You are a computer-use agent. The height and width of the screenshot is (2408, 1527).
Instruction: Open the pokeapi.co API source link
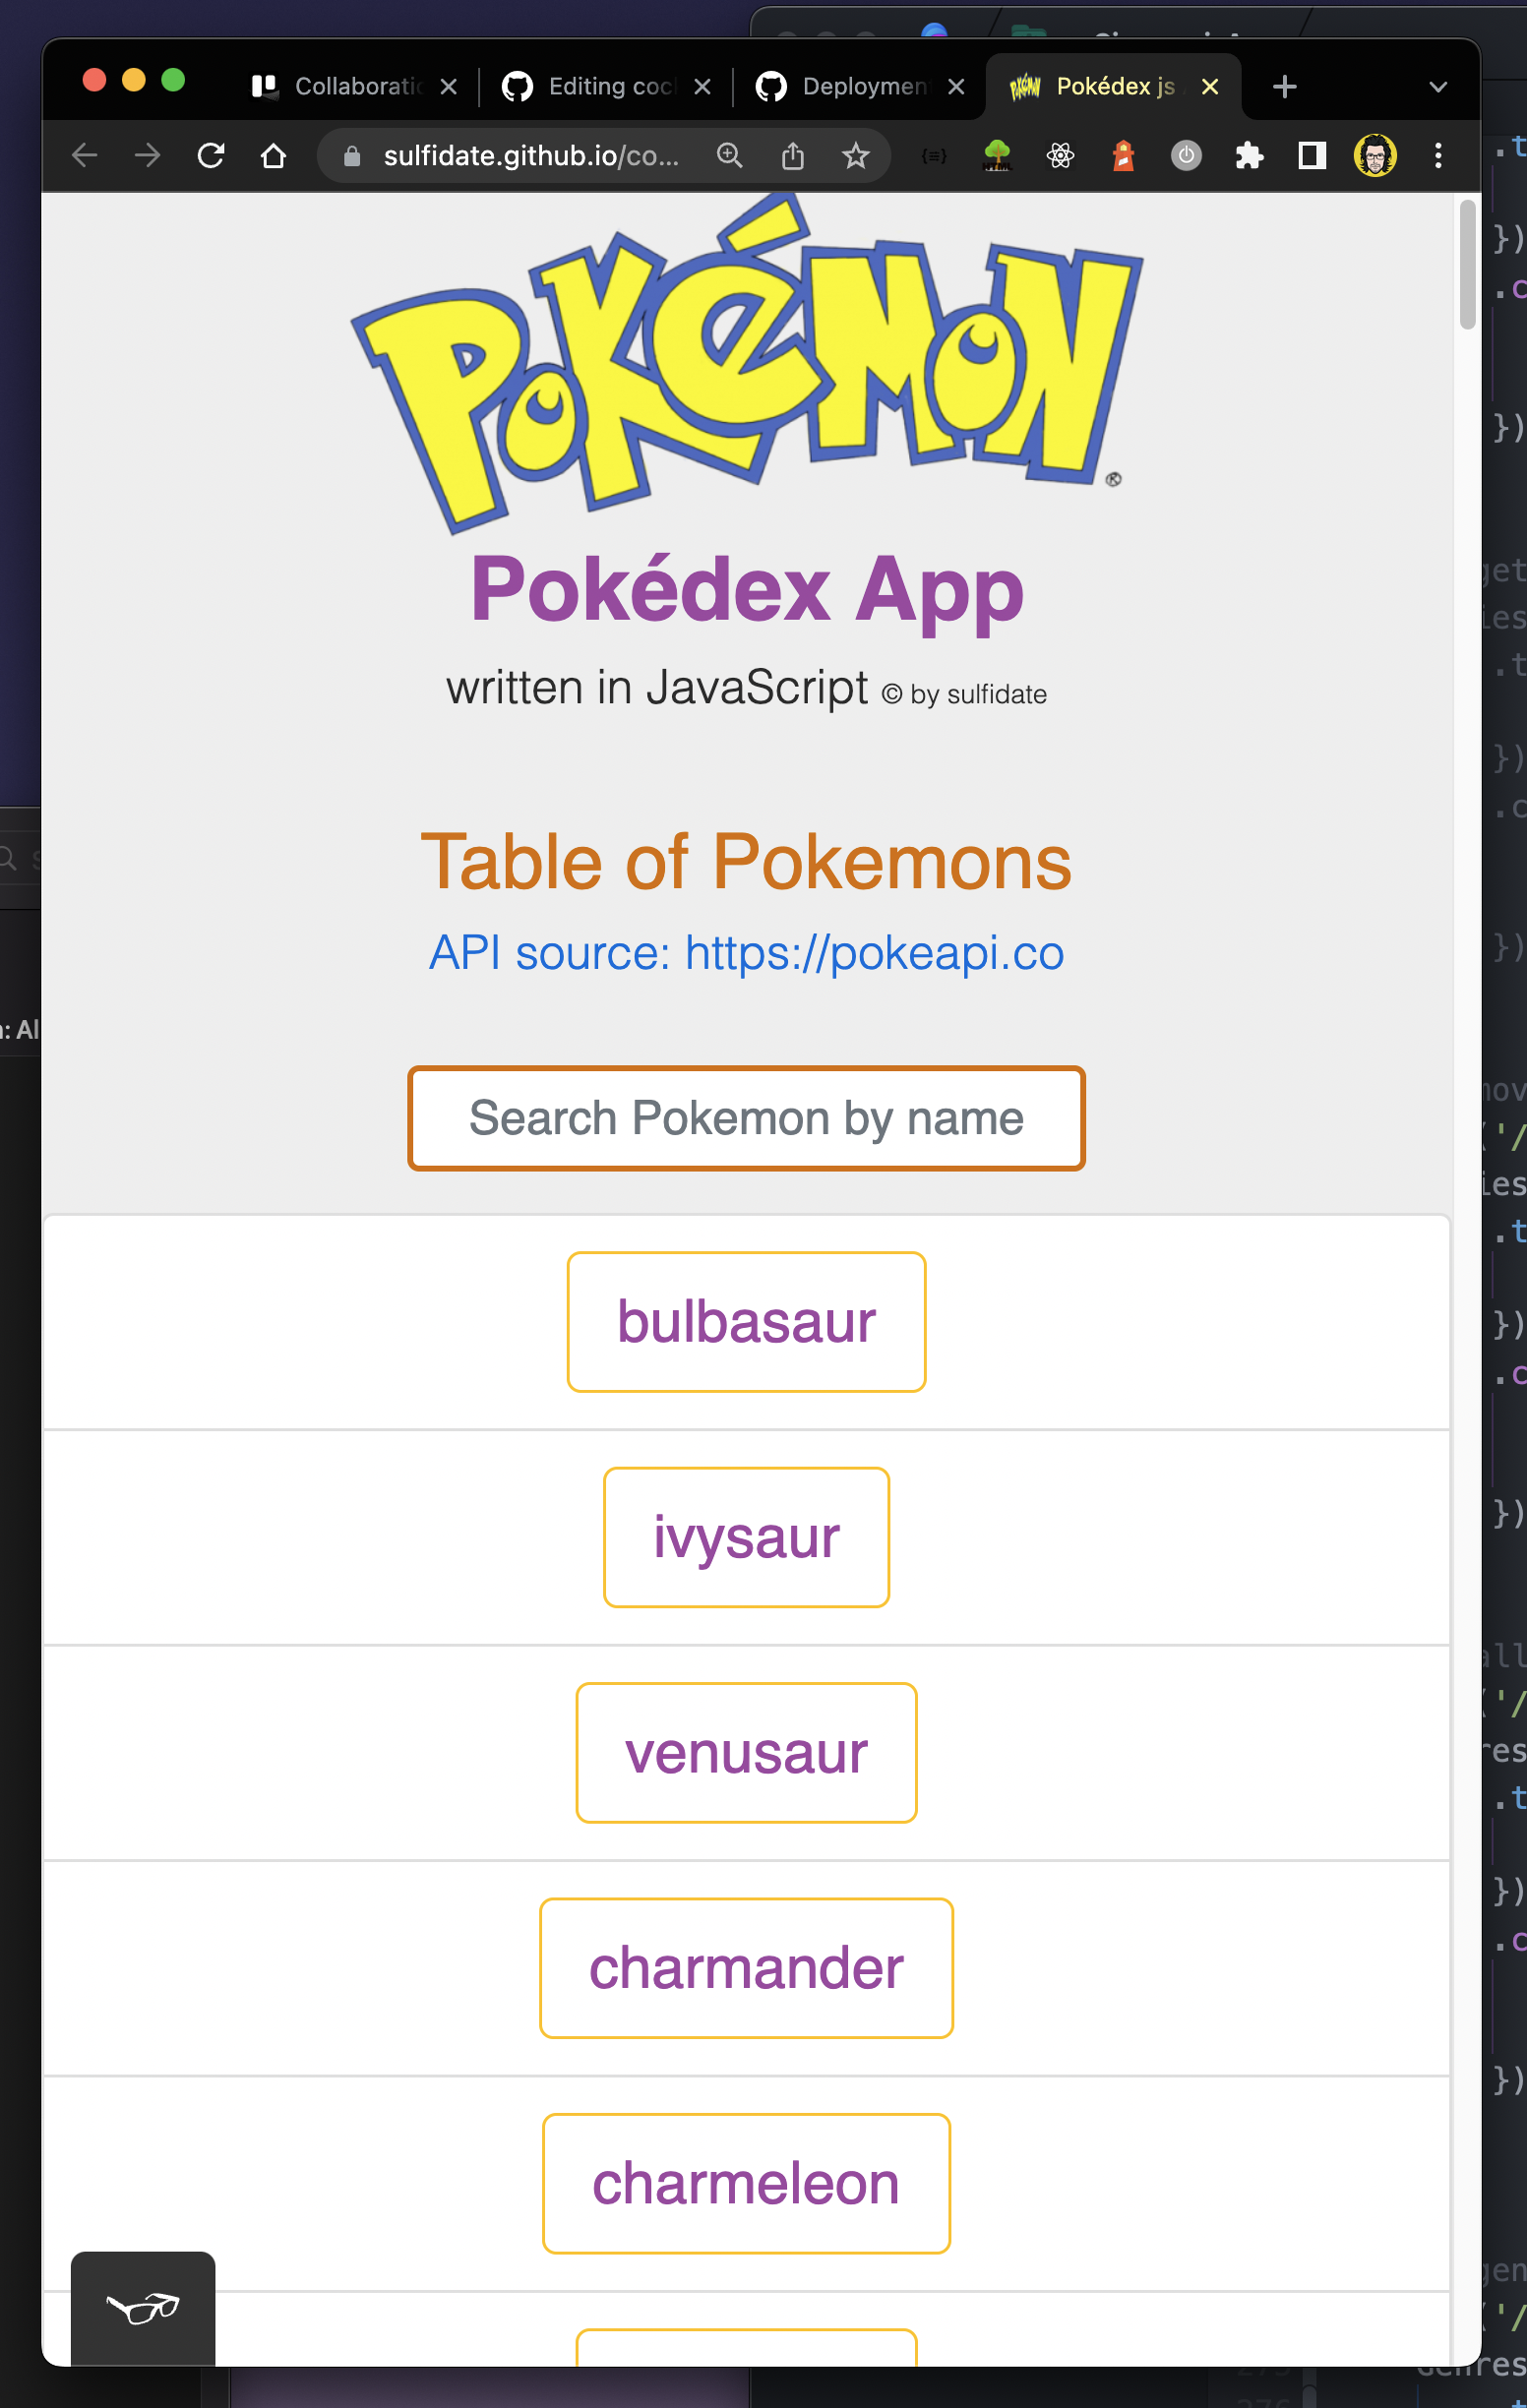746,953
